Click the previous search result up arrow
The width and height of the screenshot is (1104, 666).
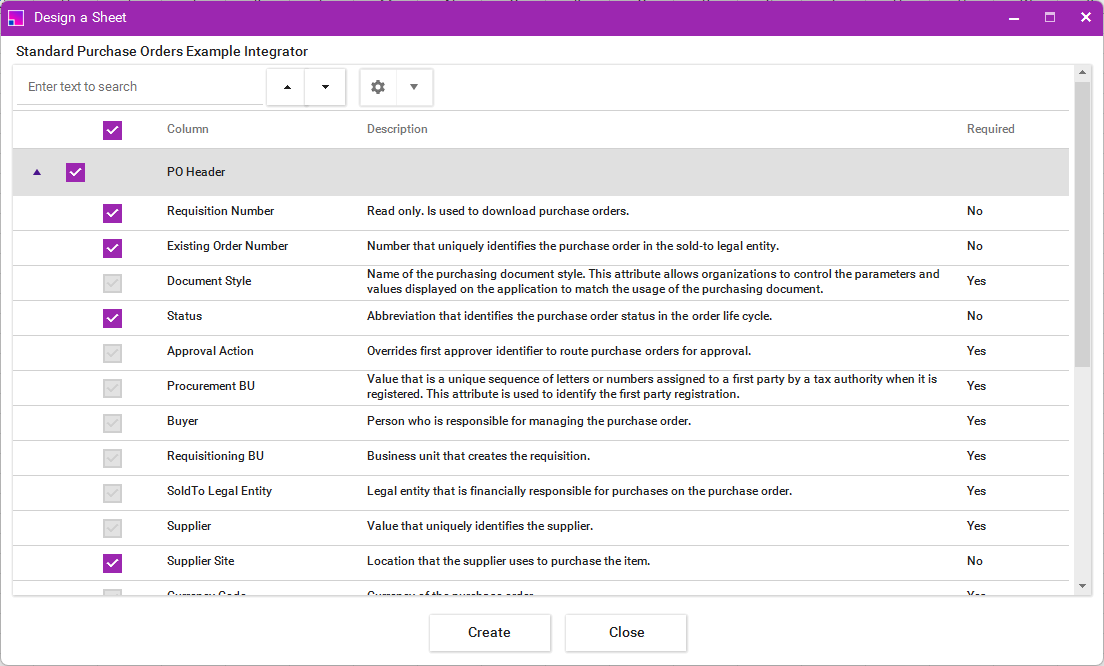coord(285,87)
